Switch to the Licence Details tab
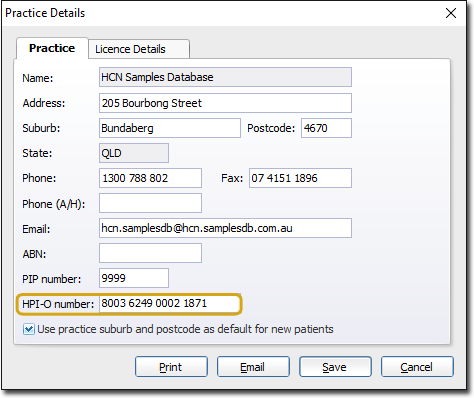 coord(139,49)
